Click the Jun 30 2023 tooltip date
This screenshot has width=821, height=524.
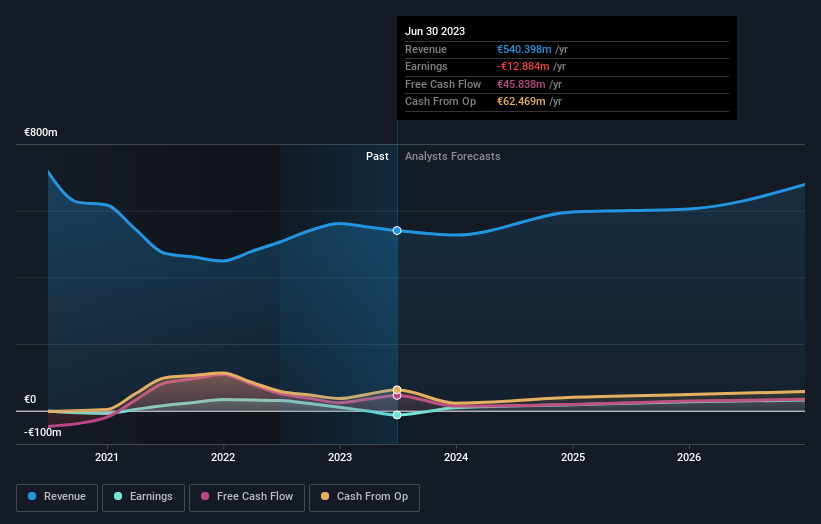(x=435, y=31)
